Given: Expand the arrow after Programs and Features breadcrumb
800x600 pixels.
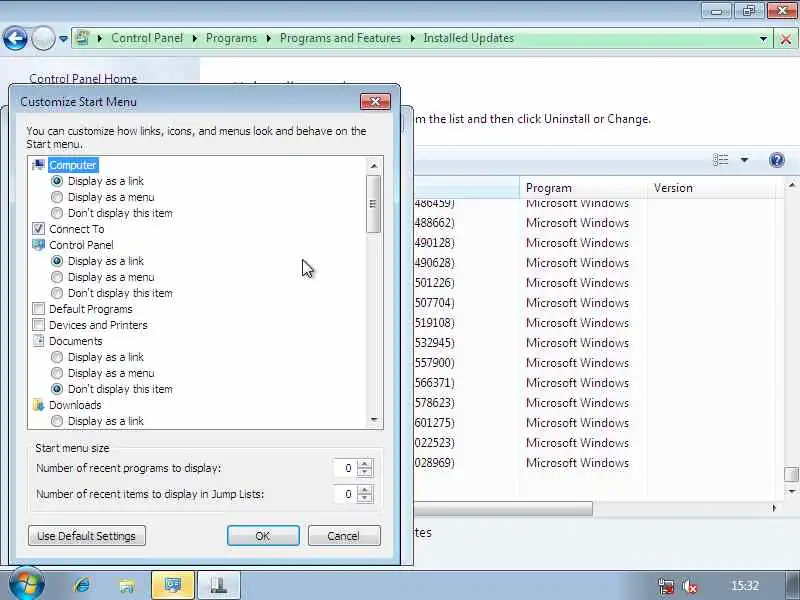Looking at the screenshot, I should (x=412, y=38).
